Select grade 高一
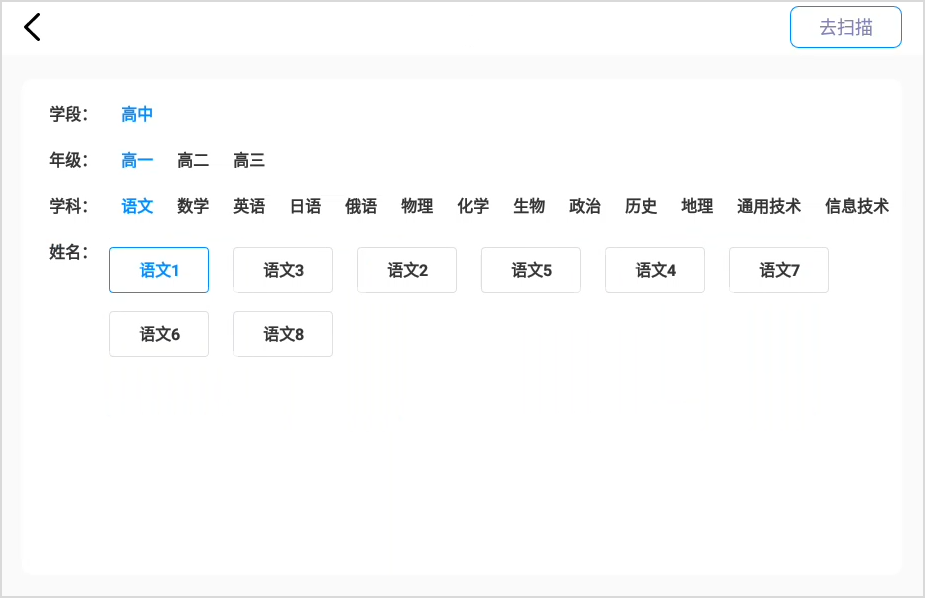Viewport: 926px width, 599px height. [x=137, y=160]
